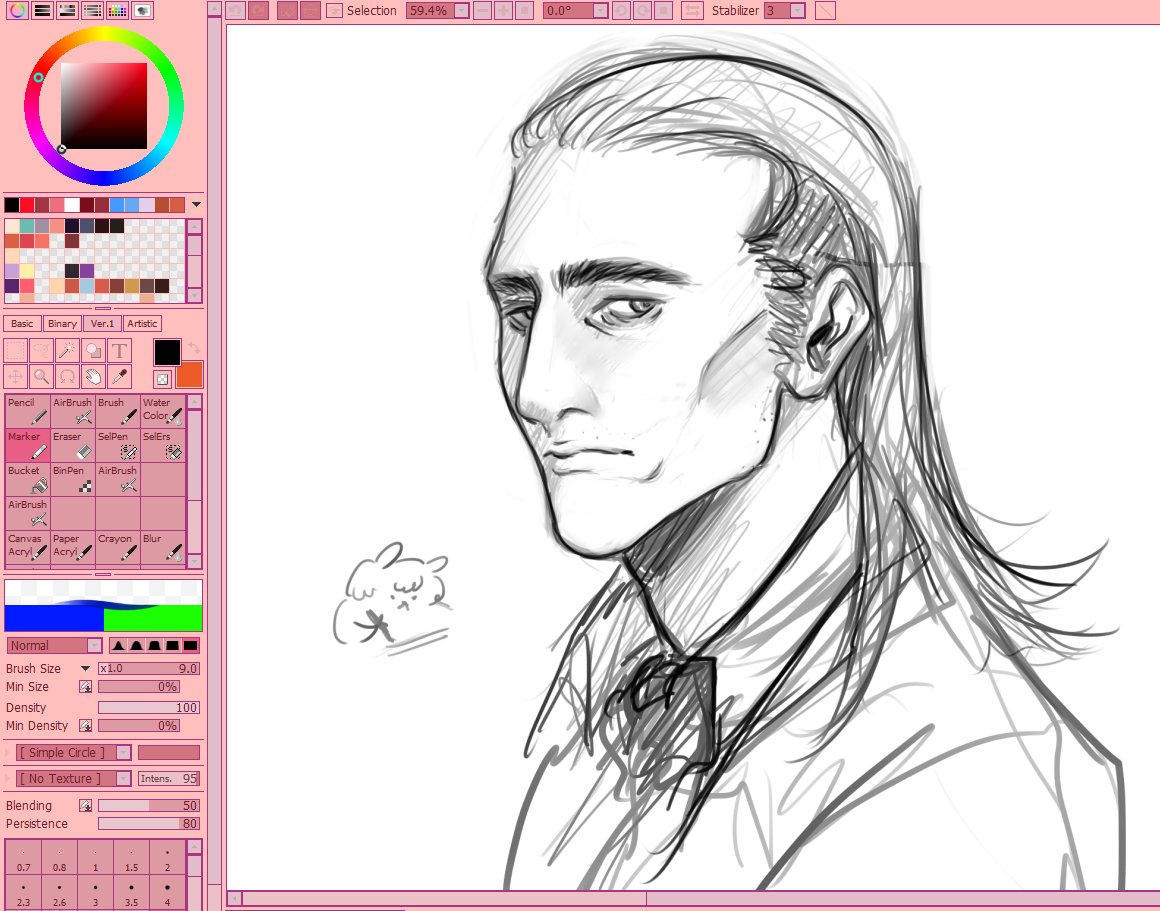Select the Bucket fill tool
Image resolution: width=1160 pixels, height=911 pixels.
coord(27,478)
